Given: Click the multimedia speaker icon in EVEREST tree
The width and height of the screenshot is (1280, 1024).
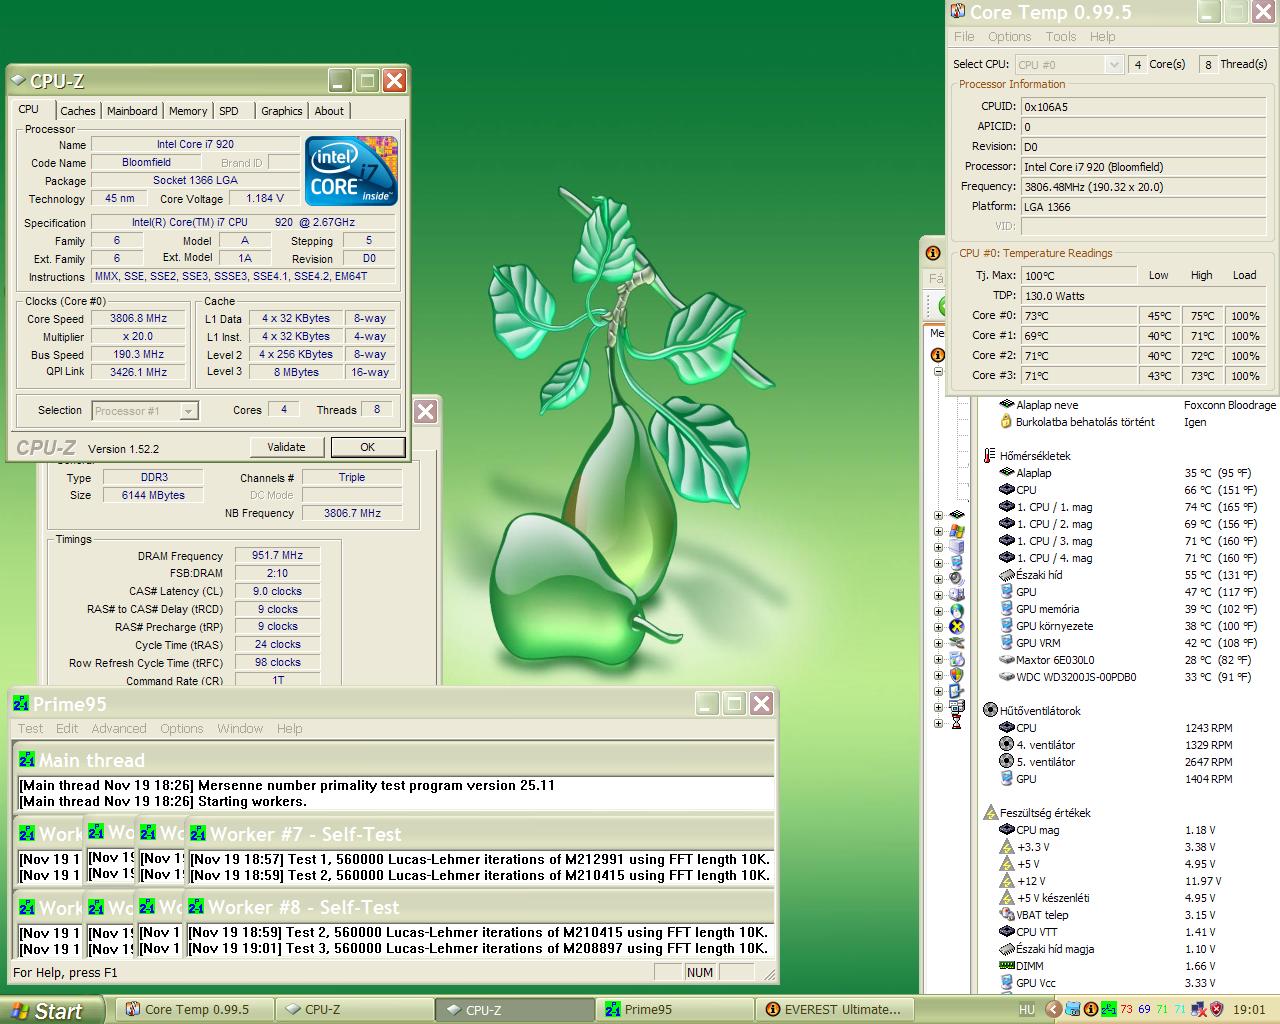Looking at the screenshot, I should point(957,579).
